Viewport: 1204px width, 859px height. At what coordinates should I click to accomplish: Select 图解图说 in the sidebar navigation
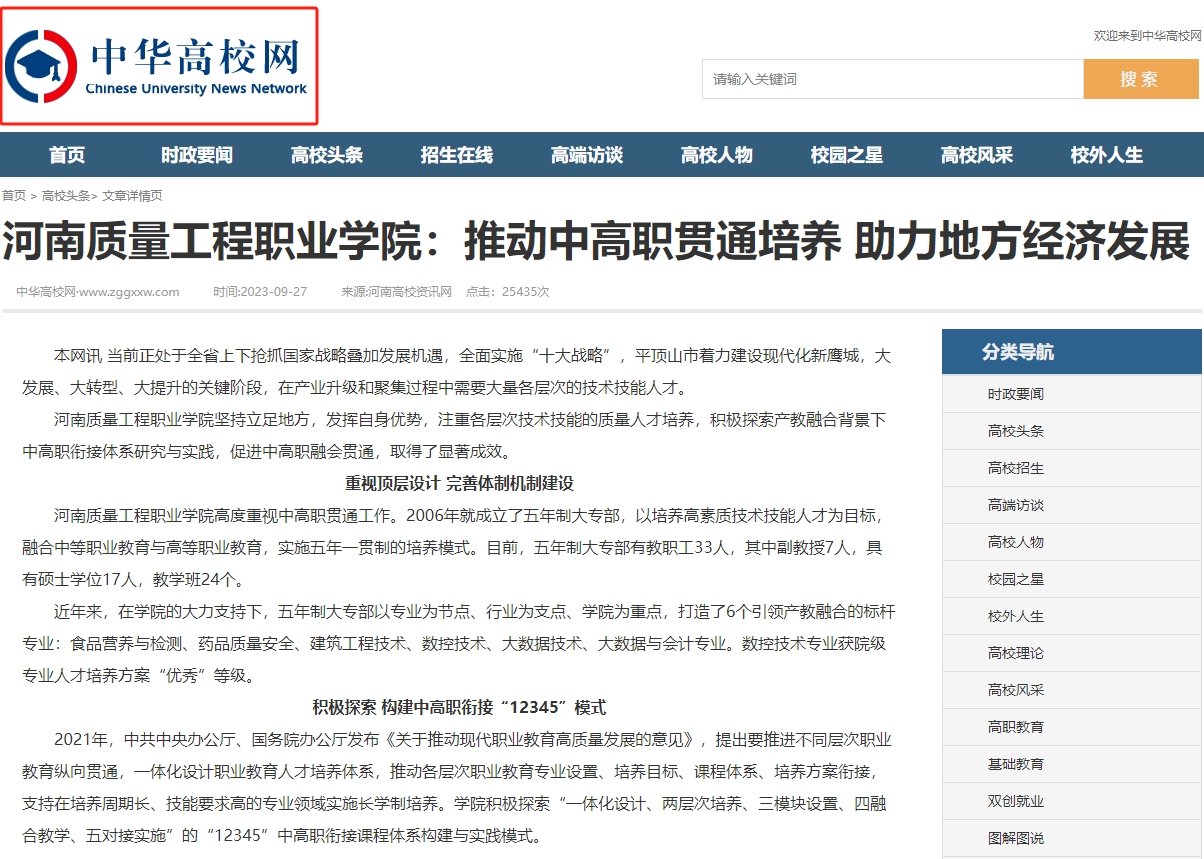tap(1015, 838)
